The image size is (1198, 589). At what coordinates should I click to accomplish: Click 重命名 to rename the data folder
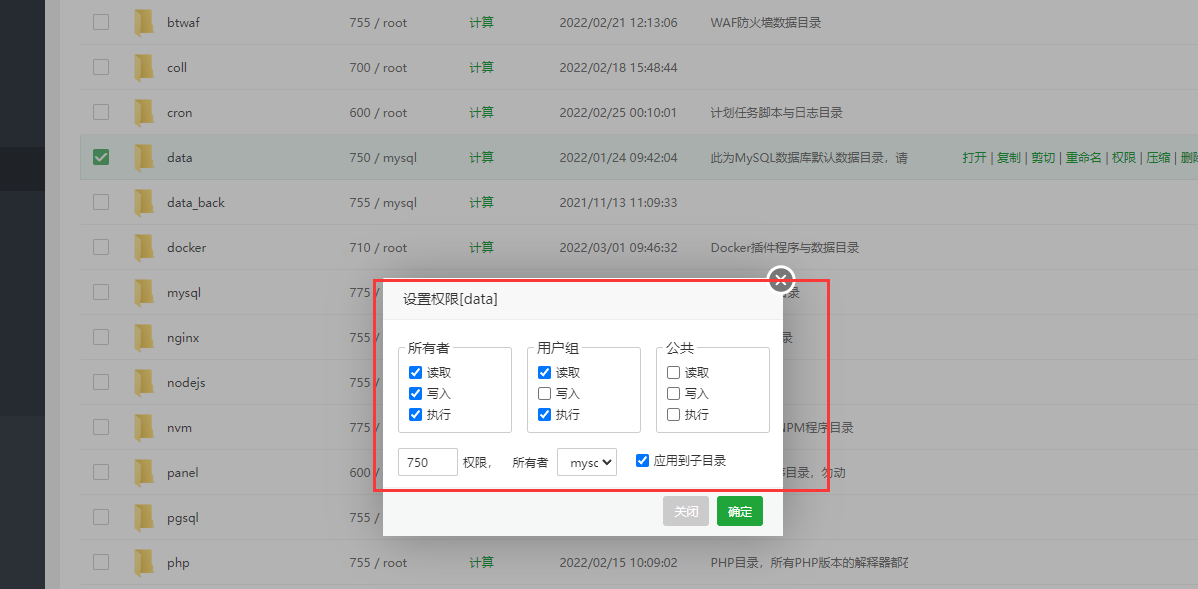pos(1083,157)
